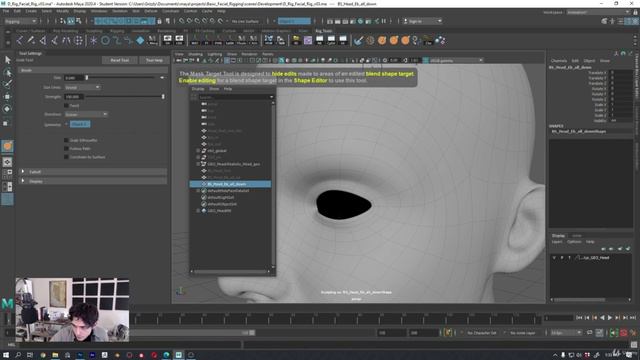Click the circular lattice shelf icon
The width and height of the screenshot is (640, 360).
78,40
